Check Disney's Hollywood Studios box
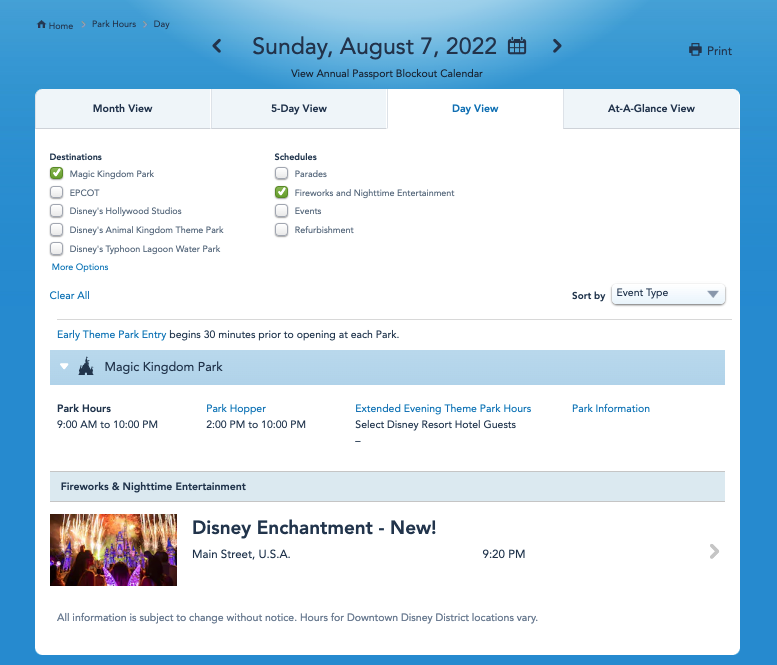777x665 pixels. click(56, 211)
